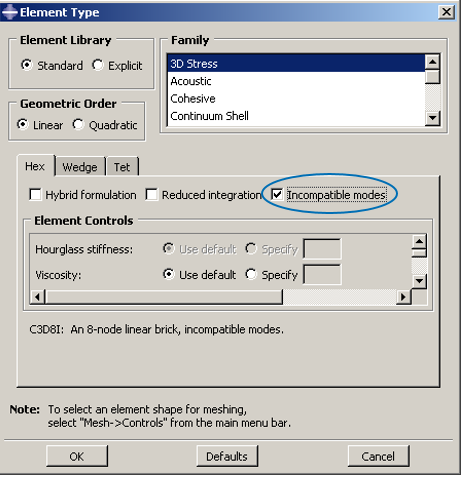This screenshot has width=462, height=477.
Task: Click Element Controls scroll right arrow
Action: point(403,297)
